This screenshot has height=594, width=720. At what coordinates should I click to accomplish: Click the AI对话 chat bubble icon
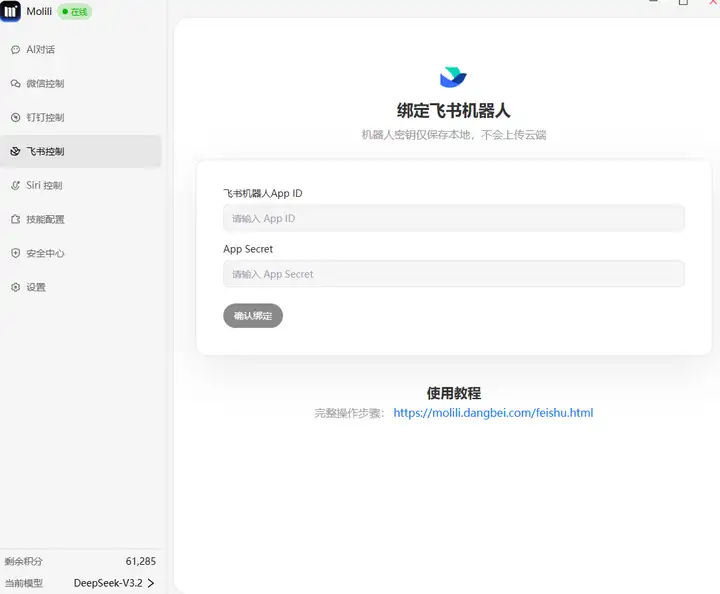pyautogui.click(x=15, y=50)
